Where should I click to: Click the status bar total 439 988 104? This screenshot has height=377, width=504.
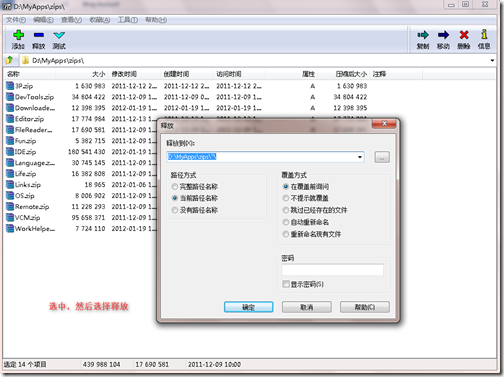[x=101, y=364]
